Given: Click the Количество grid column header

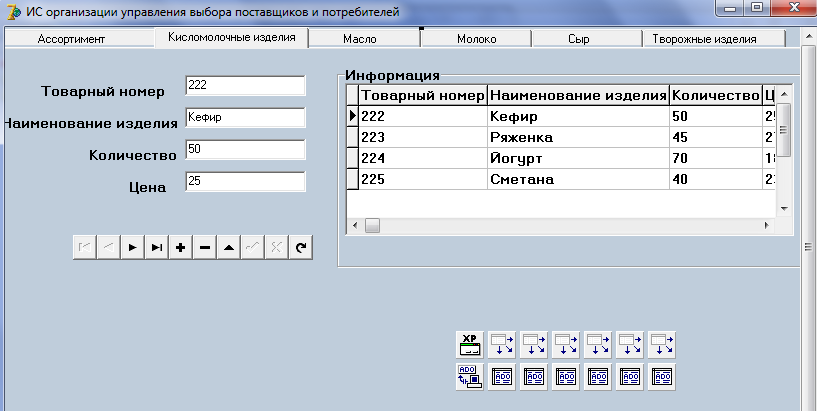Looking at the screenshot, I should click(x=715, y=95).
